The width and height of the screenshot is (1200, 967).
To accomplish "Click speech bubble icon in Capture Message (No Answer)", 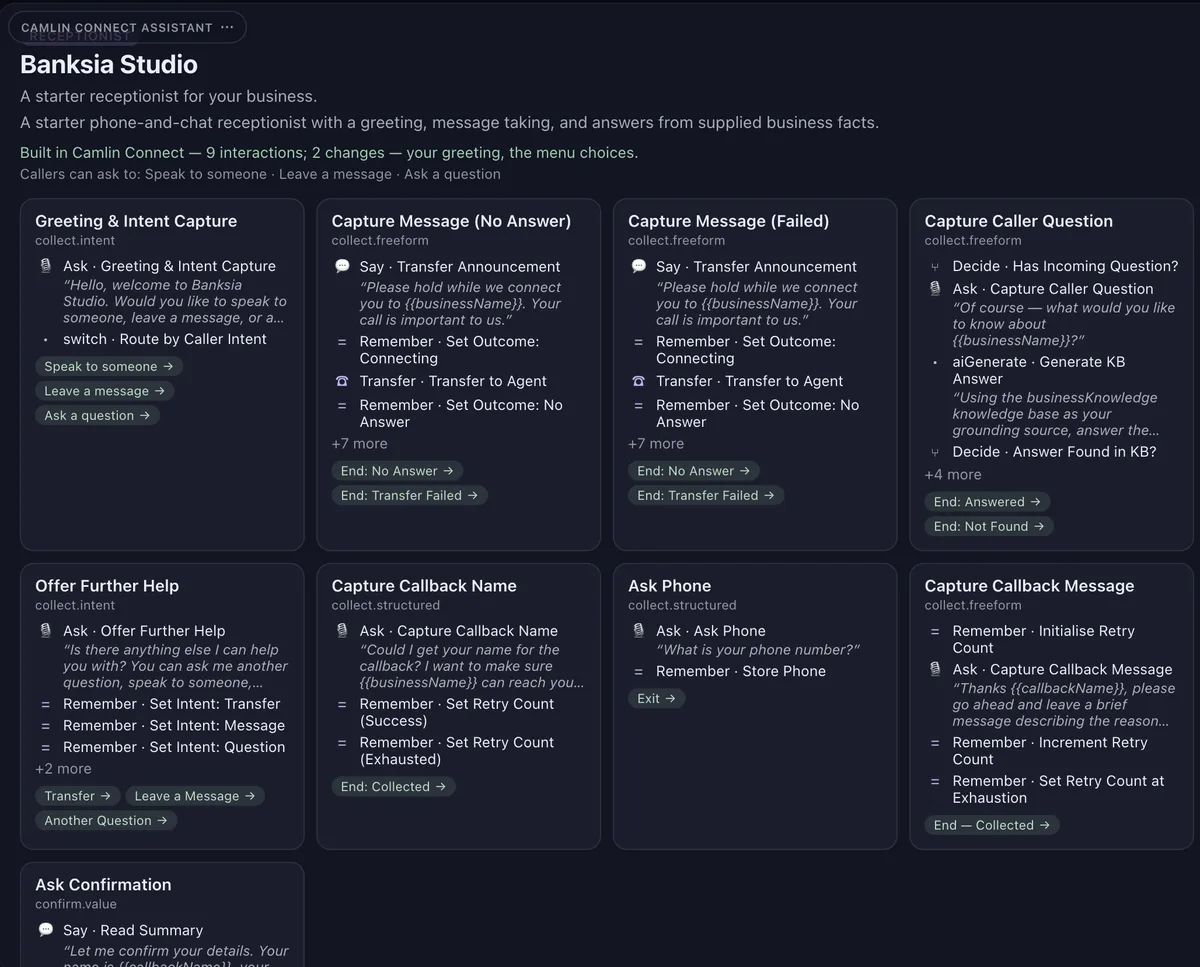I will [x=342, y=267].
